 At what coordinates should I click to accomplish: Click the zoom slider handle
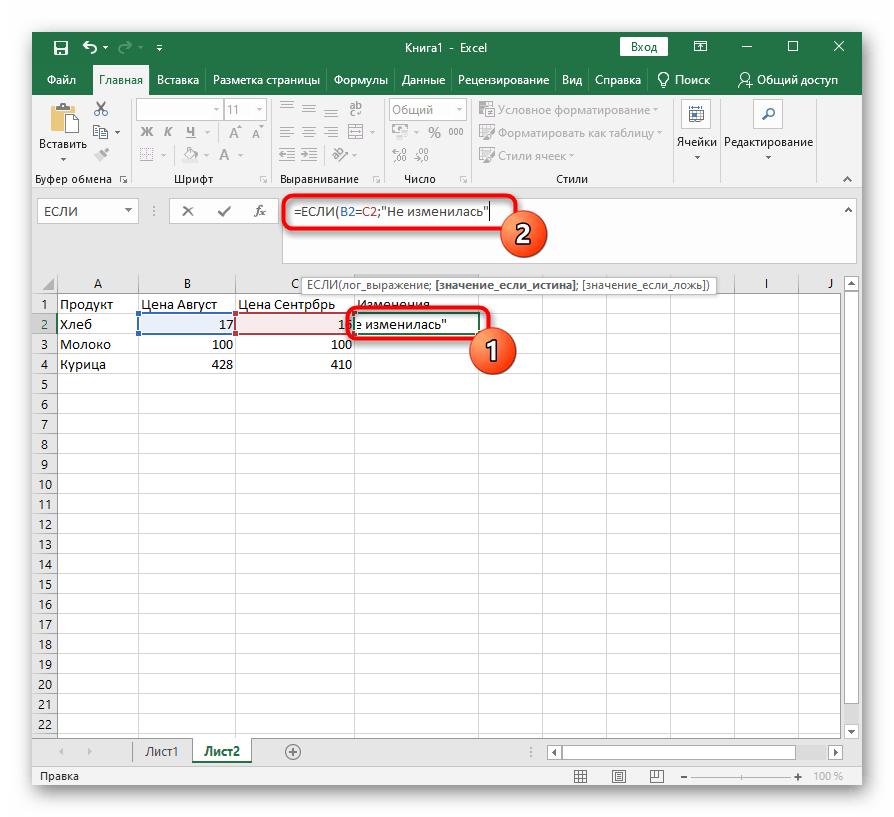point(741,777)
